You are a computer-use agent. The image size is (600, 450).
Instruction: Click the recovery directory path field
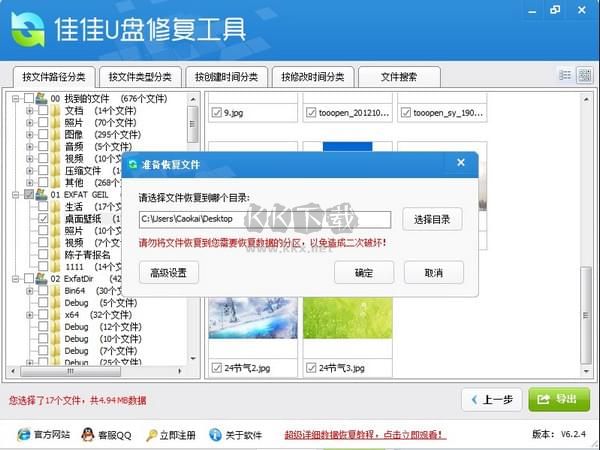click(x=265, y=219)
